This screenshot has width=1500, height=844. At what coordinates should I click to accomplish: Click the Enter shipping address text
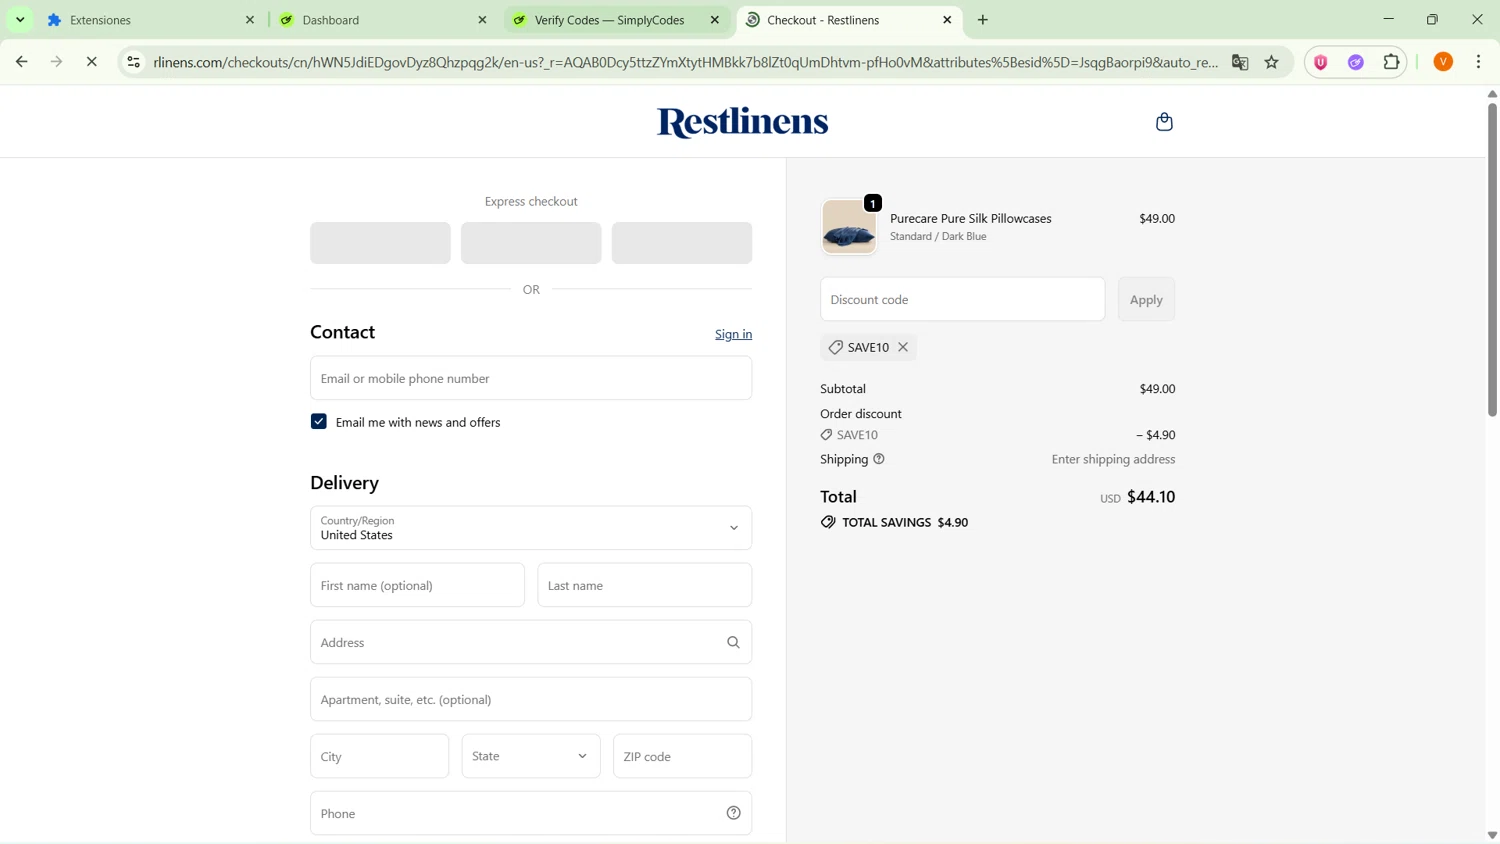1113,459
